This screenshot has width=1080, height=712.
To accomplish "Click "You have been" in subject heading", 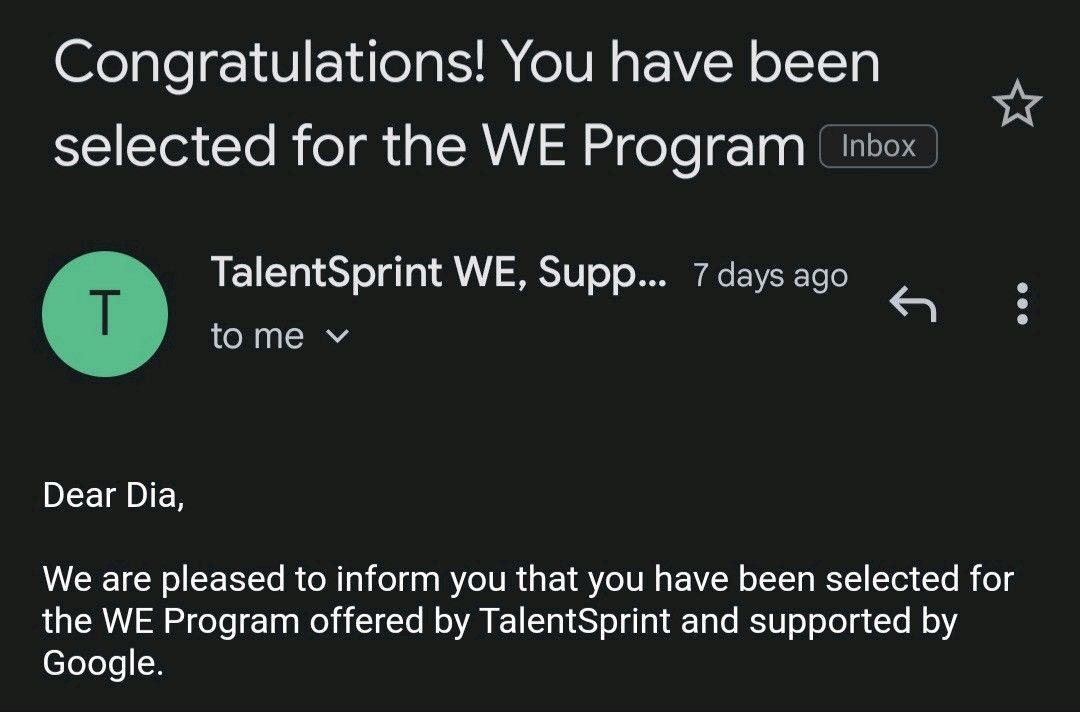I will click(x=690, y=63).
